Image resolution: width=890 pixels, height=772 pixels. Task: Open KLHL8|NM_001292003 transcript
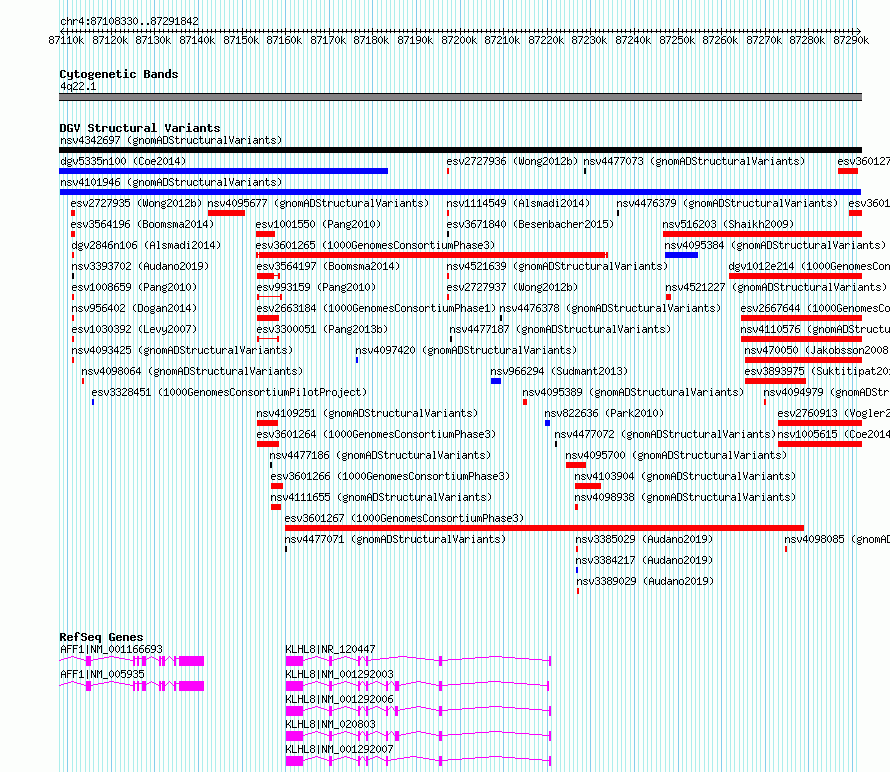click(x=417, y=686)
